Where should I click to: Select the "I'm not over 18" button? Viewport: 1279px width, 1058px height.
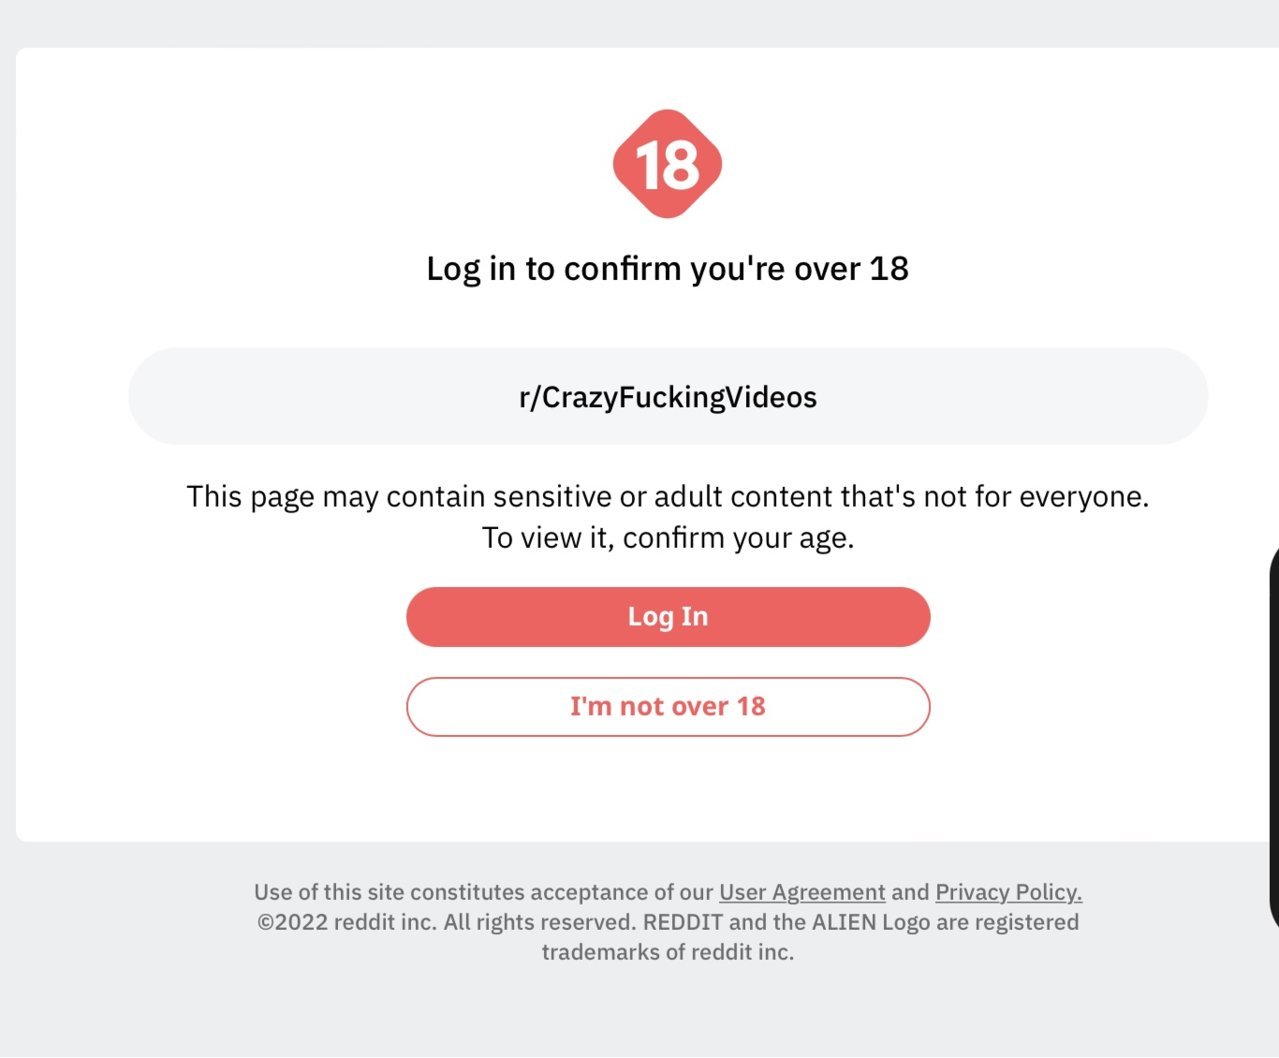pos(668,707)
